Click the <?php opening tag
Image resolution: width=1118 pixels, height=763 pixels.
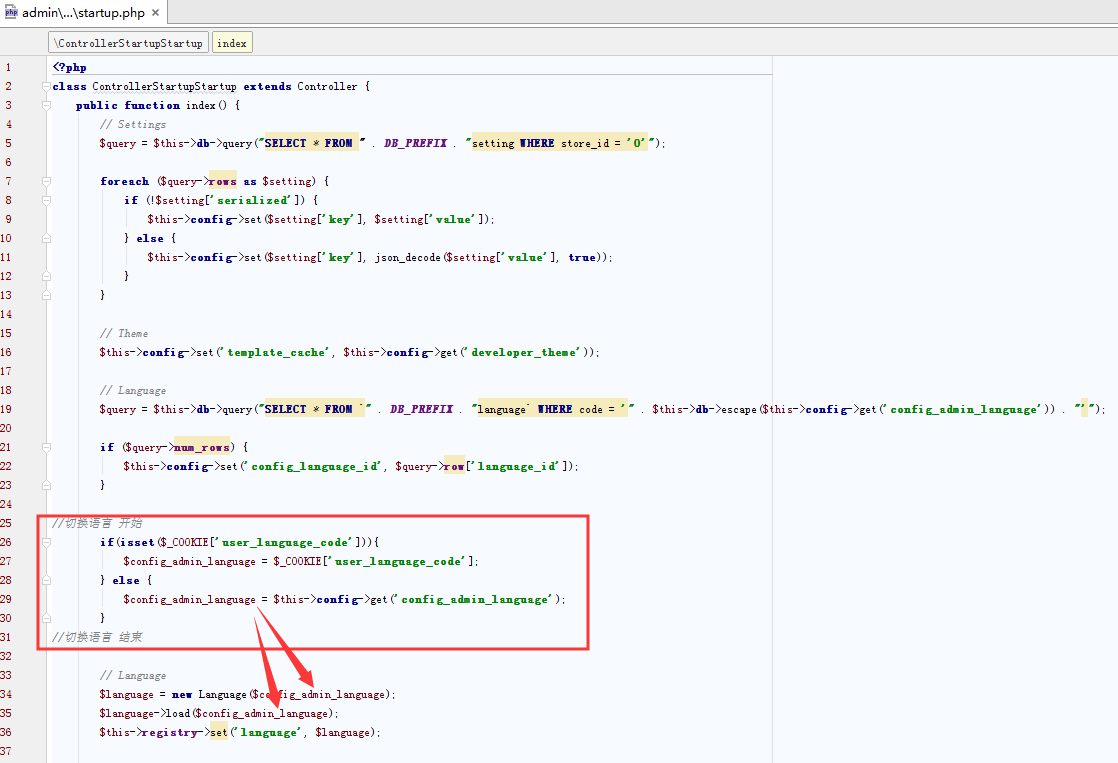69,67
